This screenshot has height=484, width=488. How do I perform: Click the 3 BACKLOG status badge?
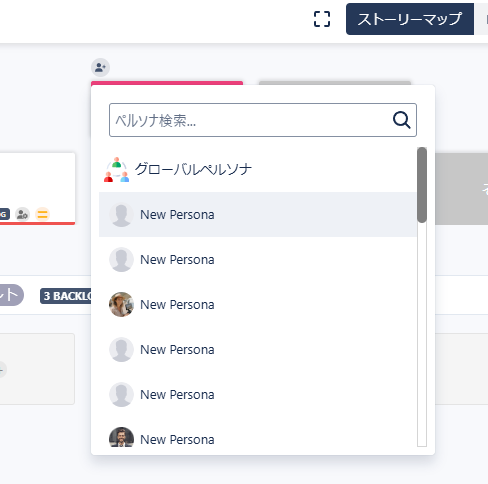[66, 296]
